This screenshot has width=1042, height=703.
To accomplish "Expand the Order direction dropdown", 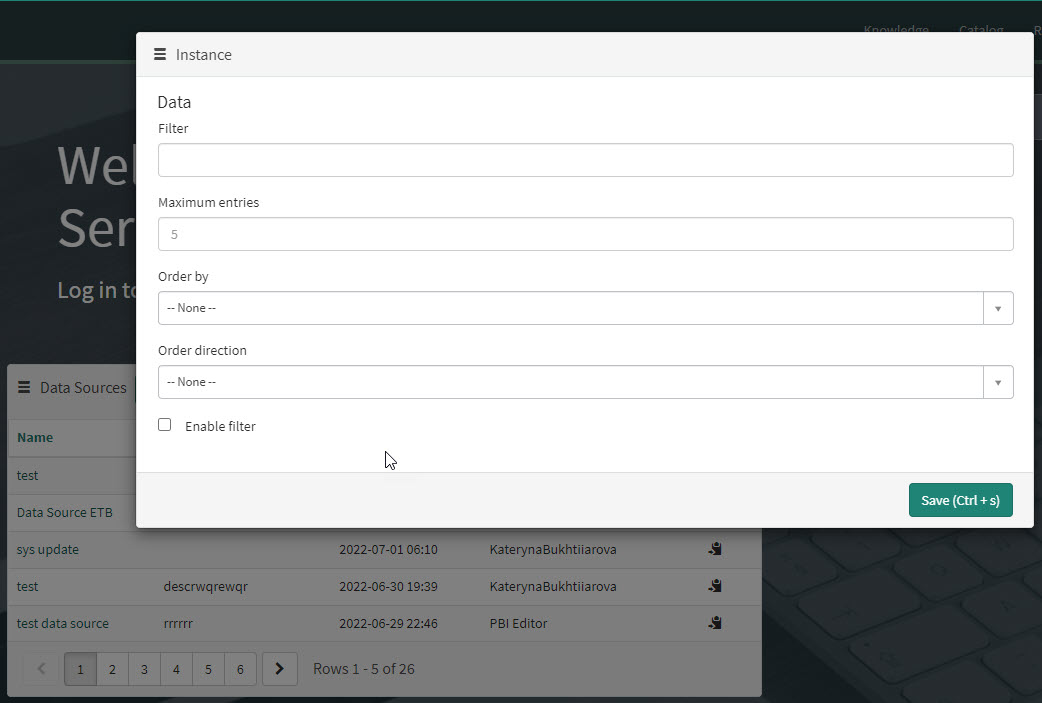I will point(570,382).
